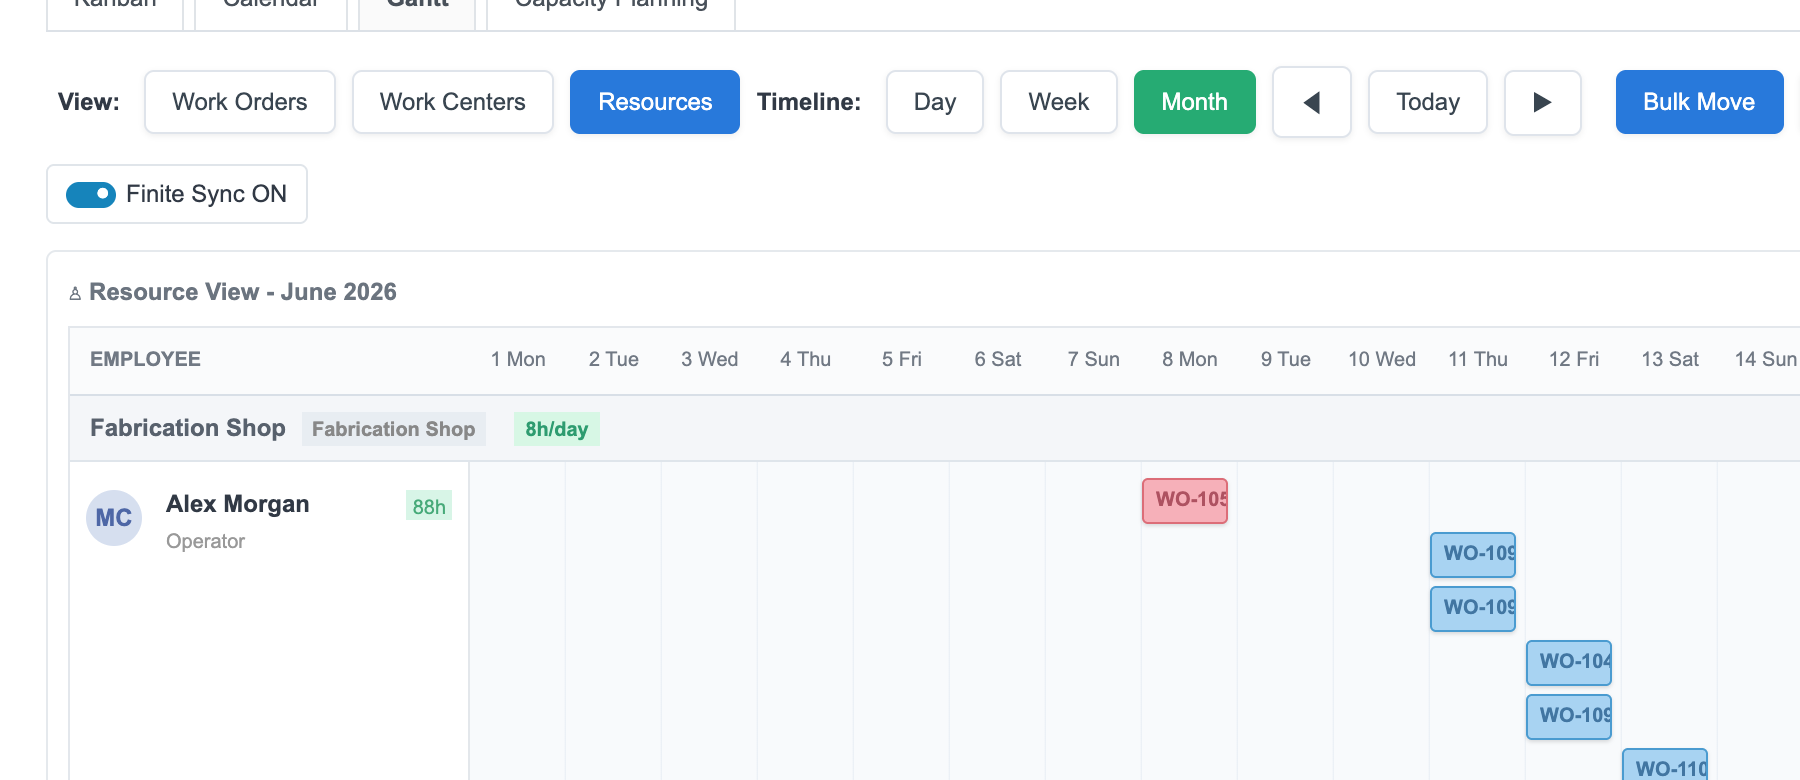The height and width of the screenshot is (780, 1800).
Task: Click the Alex Morgan name
Action: pyautogui.click(x=238, y=504)
